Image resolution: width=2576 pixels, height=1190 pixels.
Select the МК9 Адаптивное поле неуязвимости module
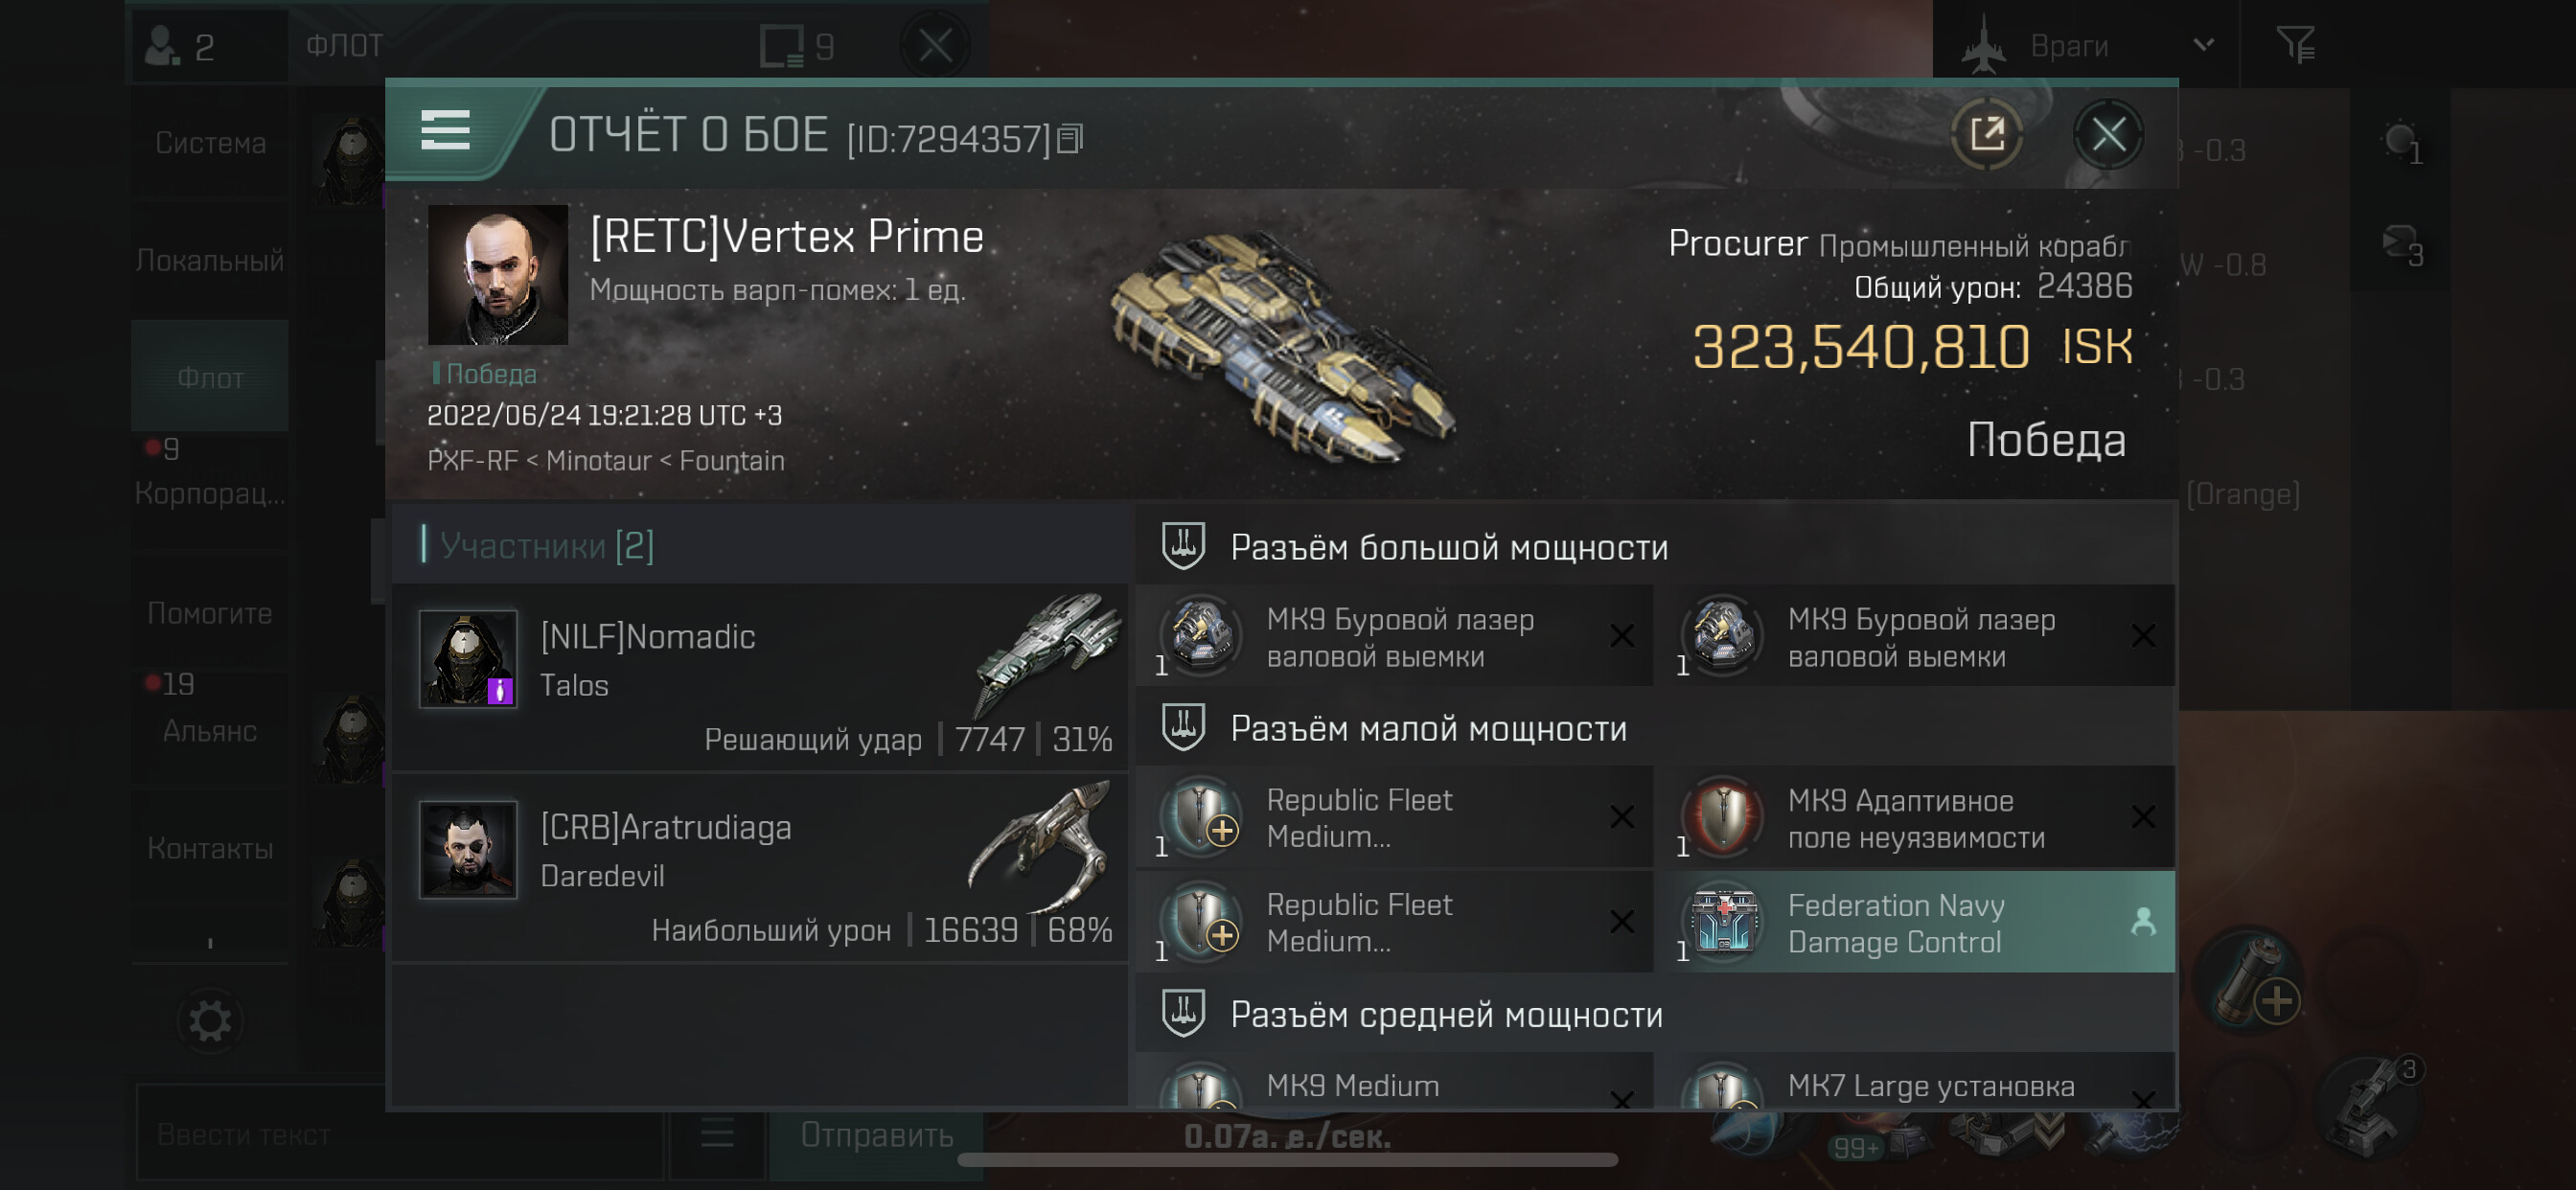click(1926, 818)
